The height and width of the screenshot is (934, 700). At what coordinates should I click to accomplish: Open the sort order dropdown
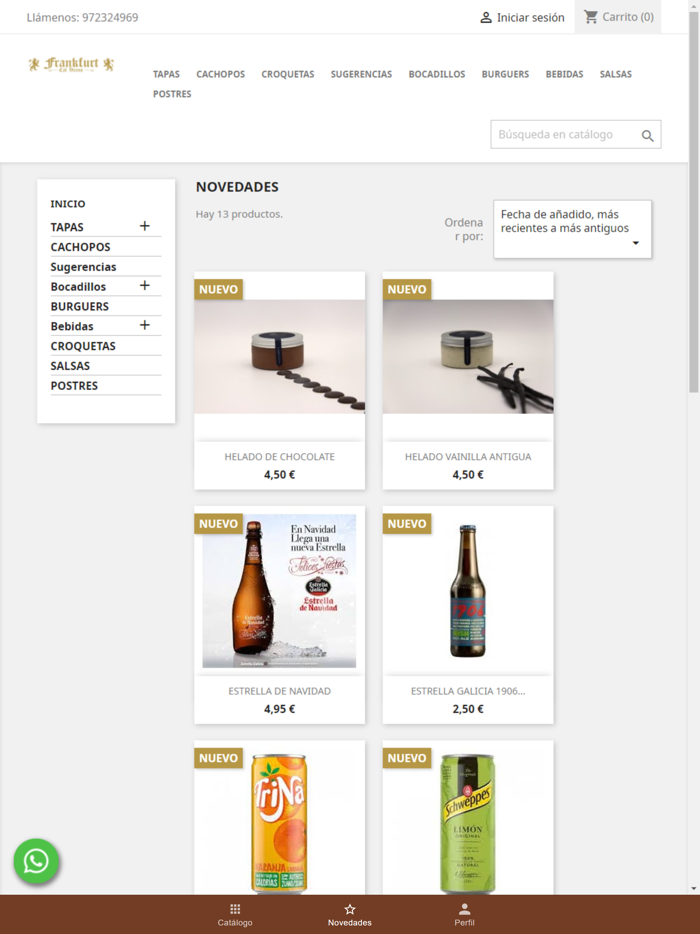[573, 229]
